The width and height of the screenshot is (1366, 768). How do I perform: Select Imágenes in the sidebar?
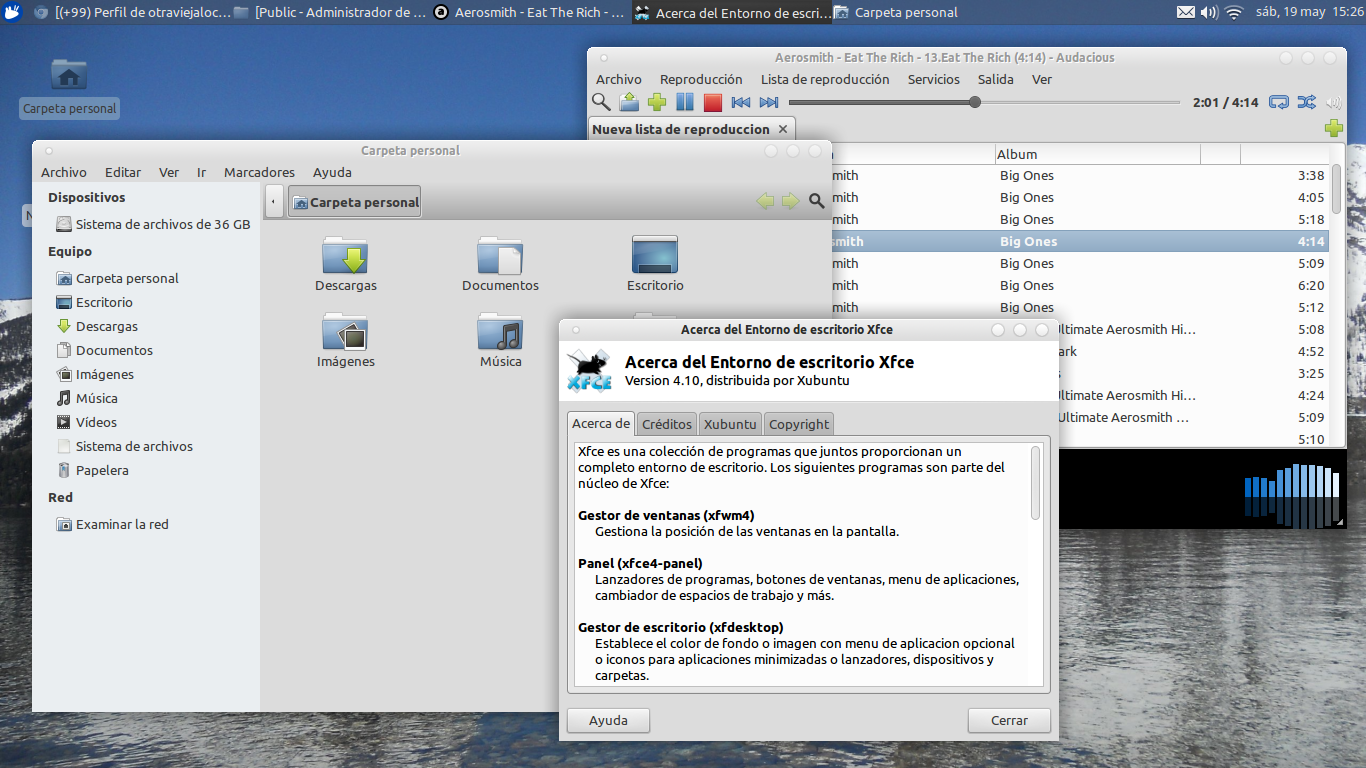[x=95, y=374]
